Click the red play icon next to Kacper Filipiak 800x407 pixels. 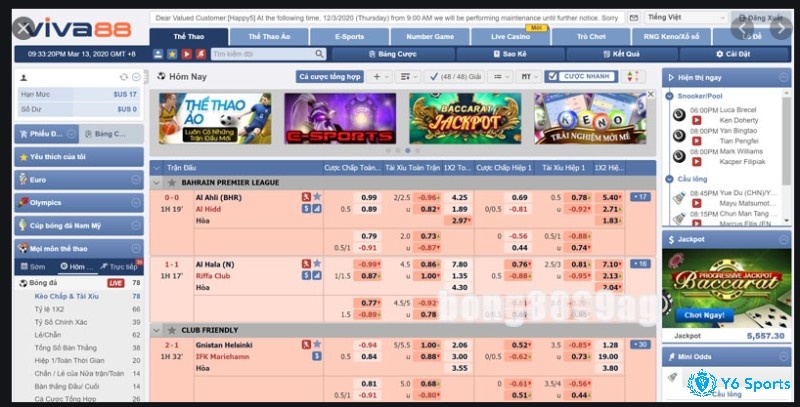696,162
